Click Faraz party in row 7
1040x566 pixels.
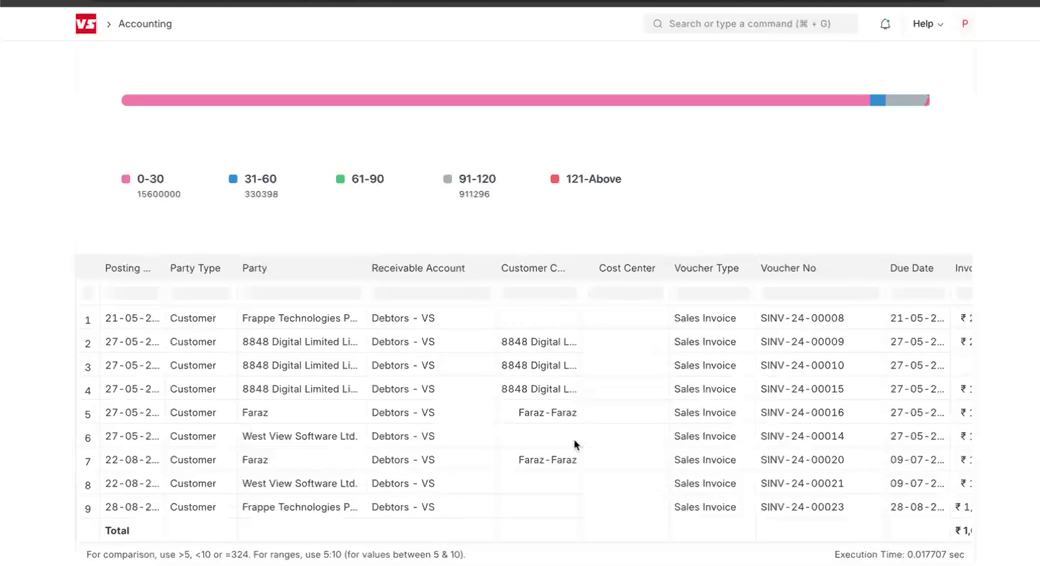click(x=255, y=460)
